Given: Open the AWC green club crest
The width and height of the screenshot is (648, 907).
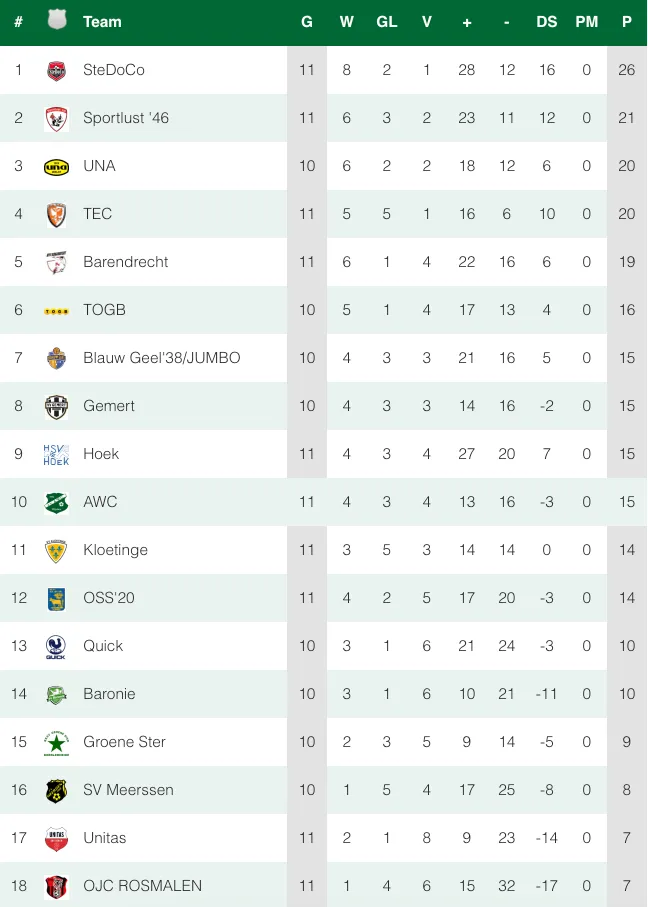Looking at the screenshot, I should click(x=57, y=502).
